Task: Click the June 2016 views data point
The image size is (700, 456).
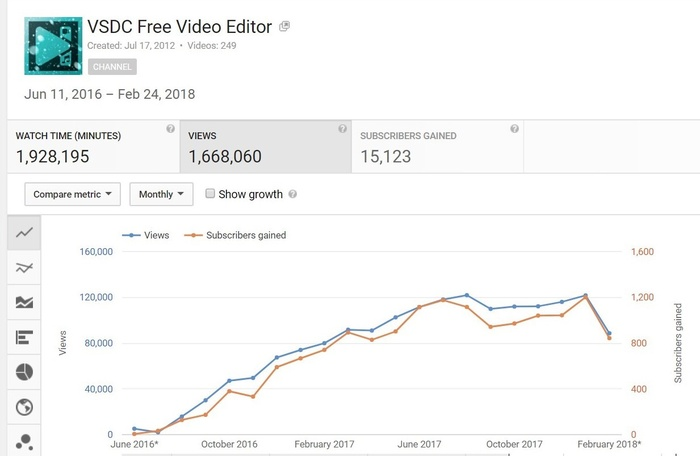Action: (x=134, y=429)
